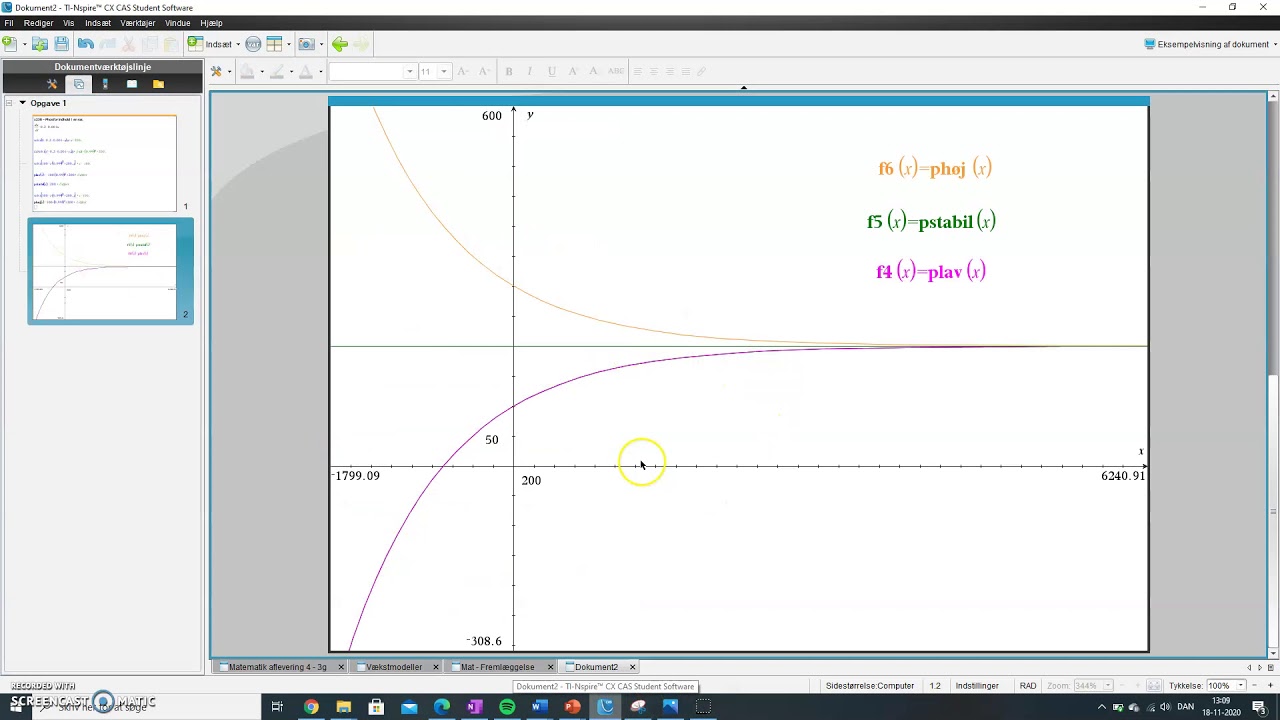Open the document tools wrench icon in the sidebar

pos(53,84)
